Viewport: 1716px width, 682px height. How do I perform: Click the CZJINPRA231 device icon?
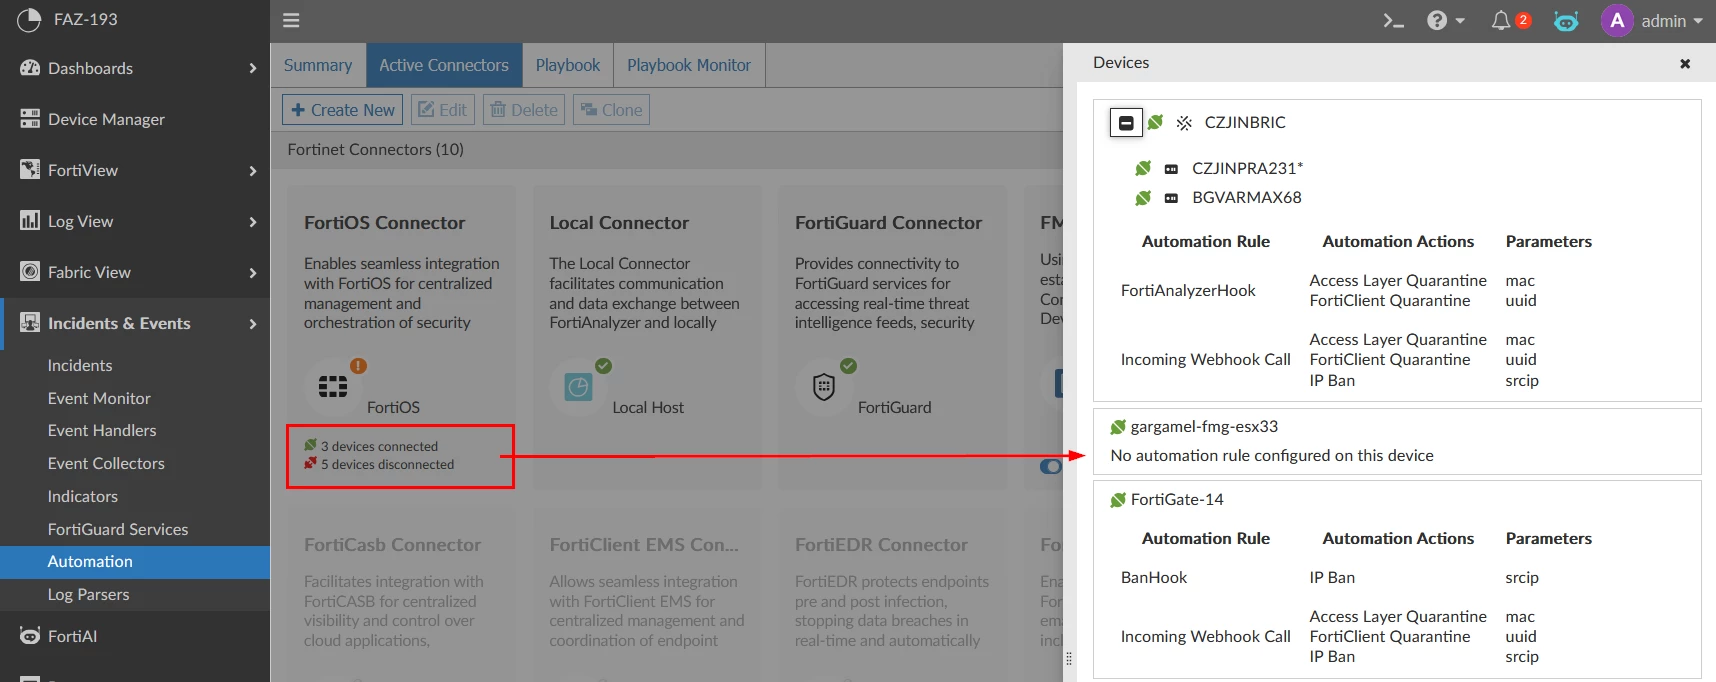point(1171,169)
